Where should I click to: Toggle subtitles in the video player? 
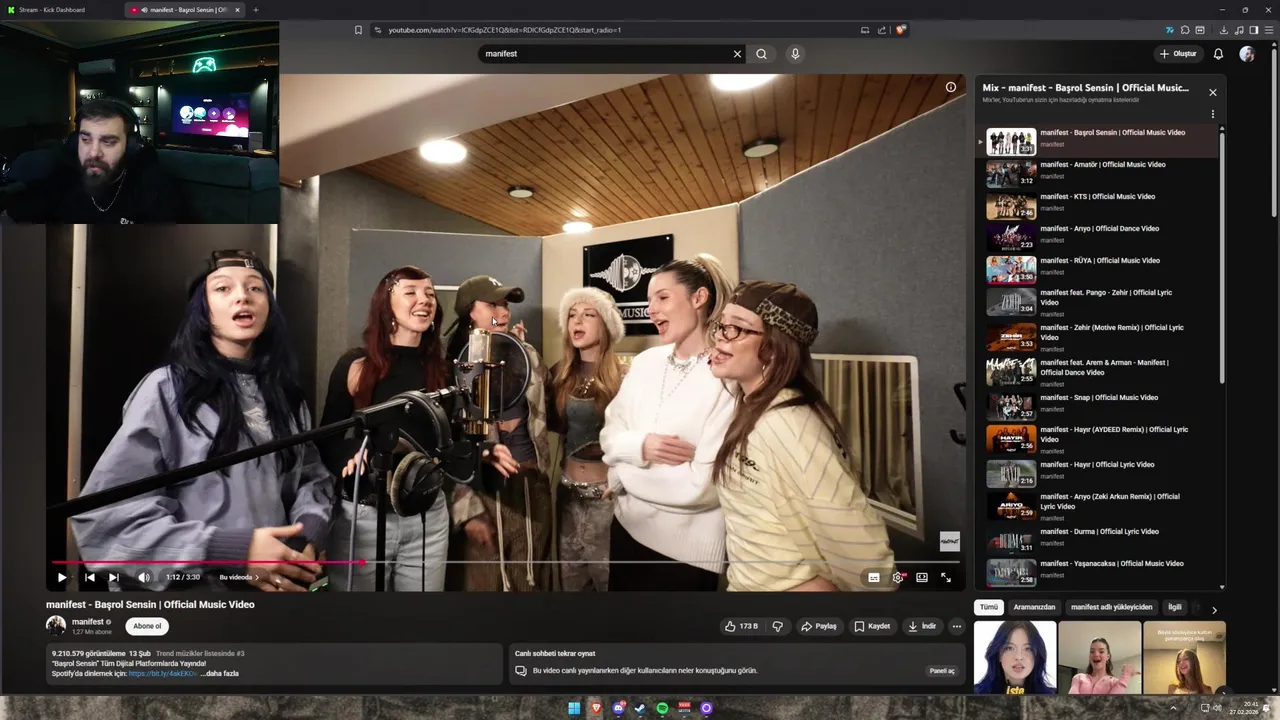873,577
